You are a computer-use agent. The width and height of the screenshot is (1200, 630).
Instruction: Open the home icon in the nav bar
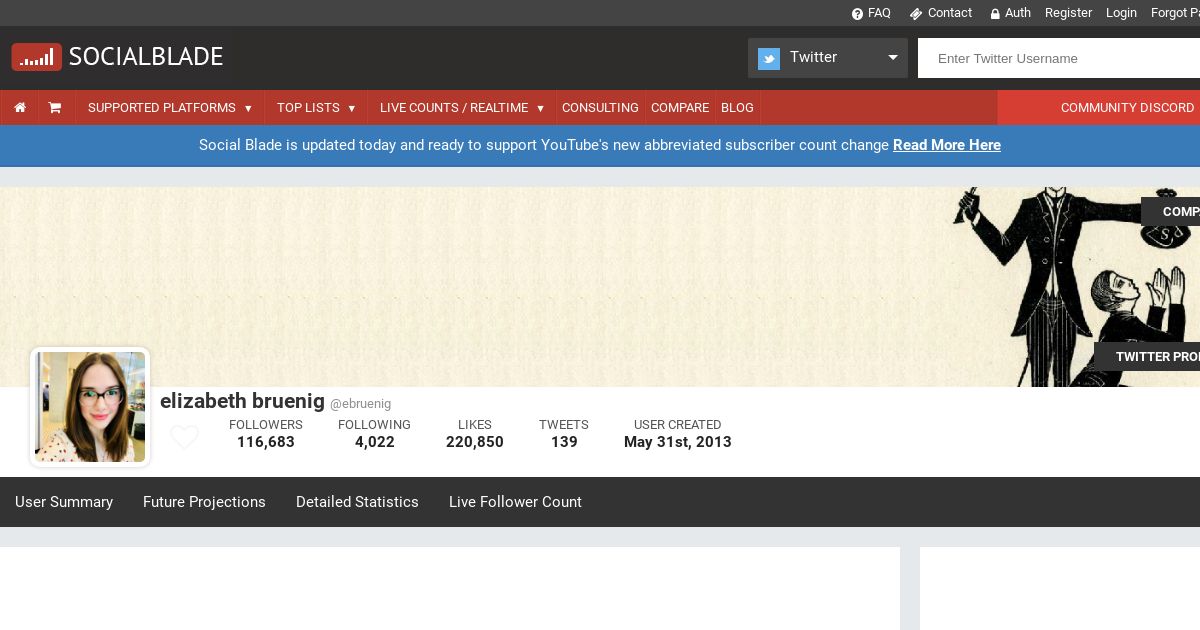coord(20,107)
